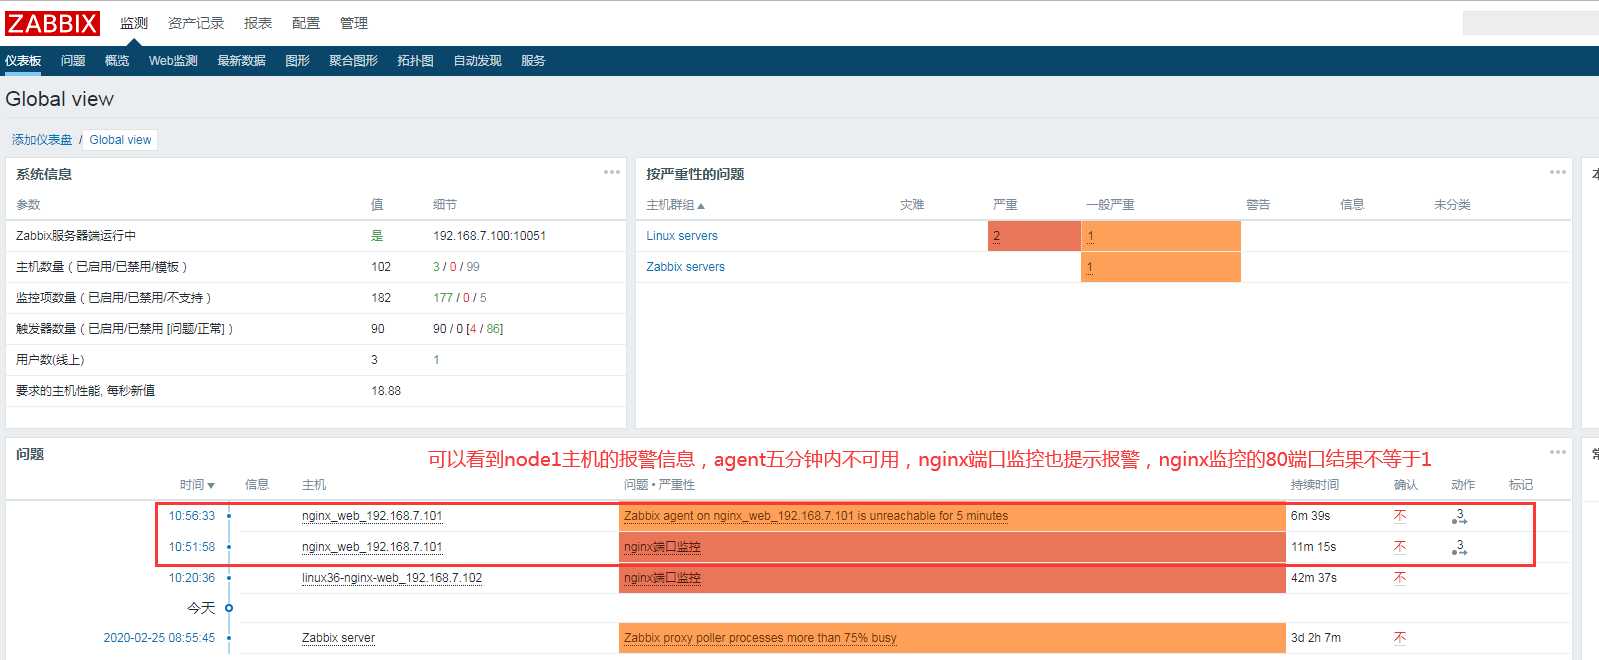Switch to the 仪表板 submenu tab
Screen dimensions: 1599x660
[x=23, y=61]
